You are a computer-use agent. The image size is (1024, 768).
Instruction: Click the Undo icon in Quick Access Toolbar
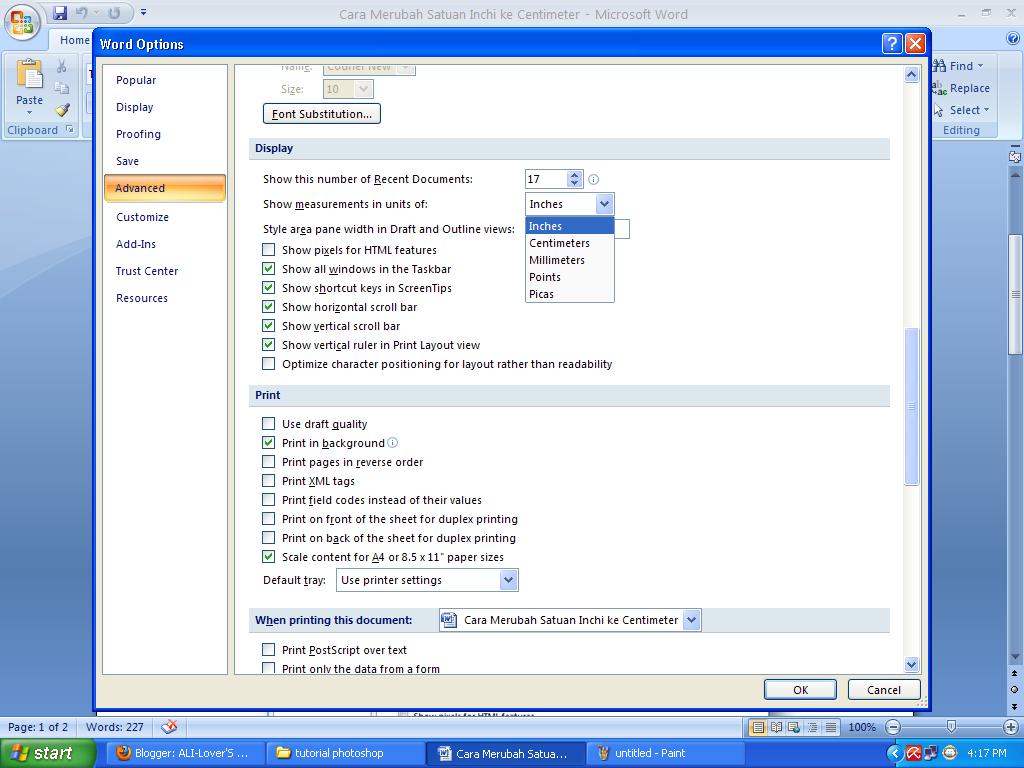click(82, 13)
